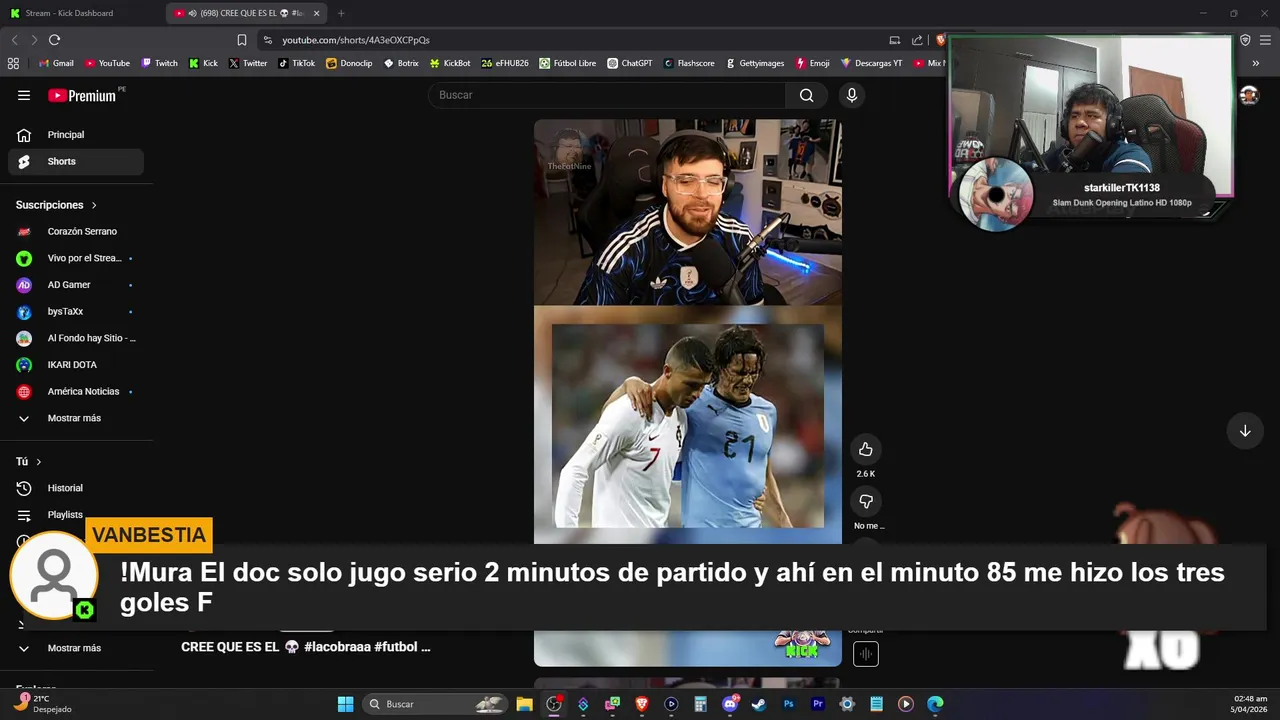The width and height of the screenshot is (1280, 720).
Task: Launch Premiere Pro from the taskbar
Action: pyautogui.click(x=818, y=704)
